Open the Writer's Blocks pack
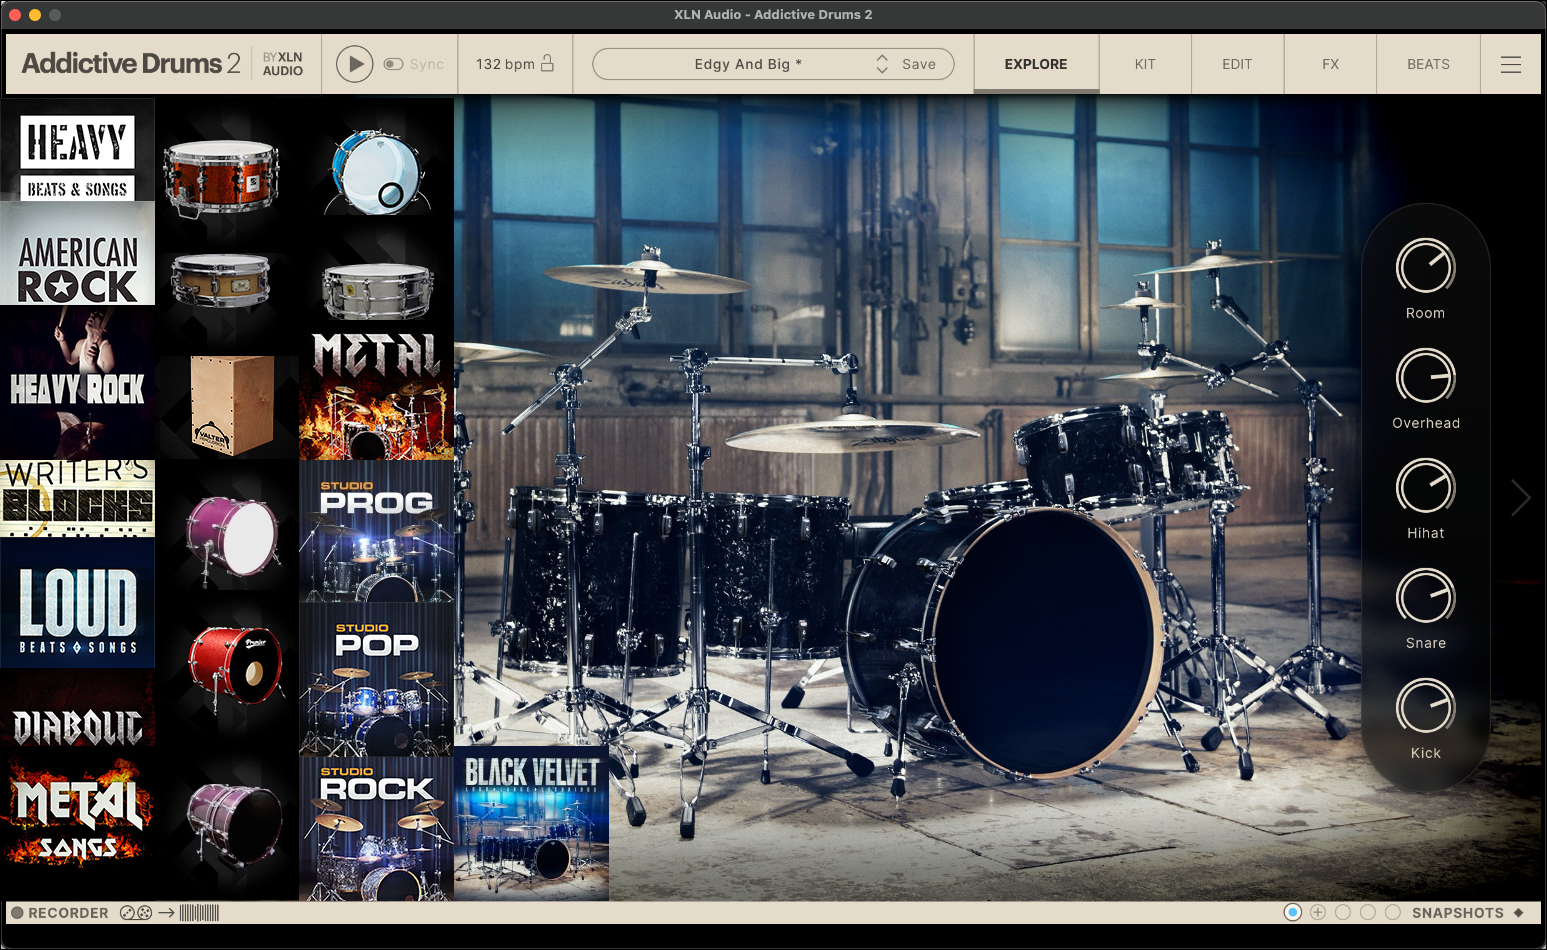Screen dimensions: 1547x950 [x=78, y=499]
